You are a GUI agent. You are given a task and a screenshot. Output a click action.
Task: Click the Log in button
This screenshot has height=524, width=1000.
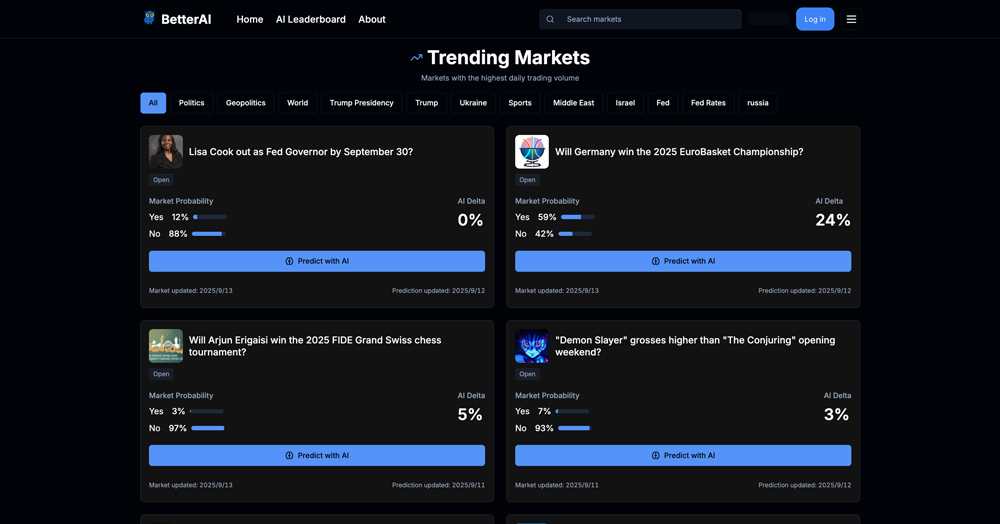tap(814, 19)
